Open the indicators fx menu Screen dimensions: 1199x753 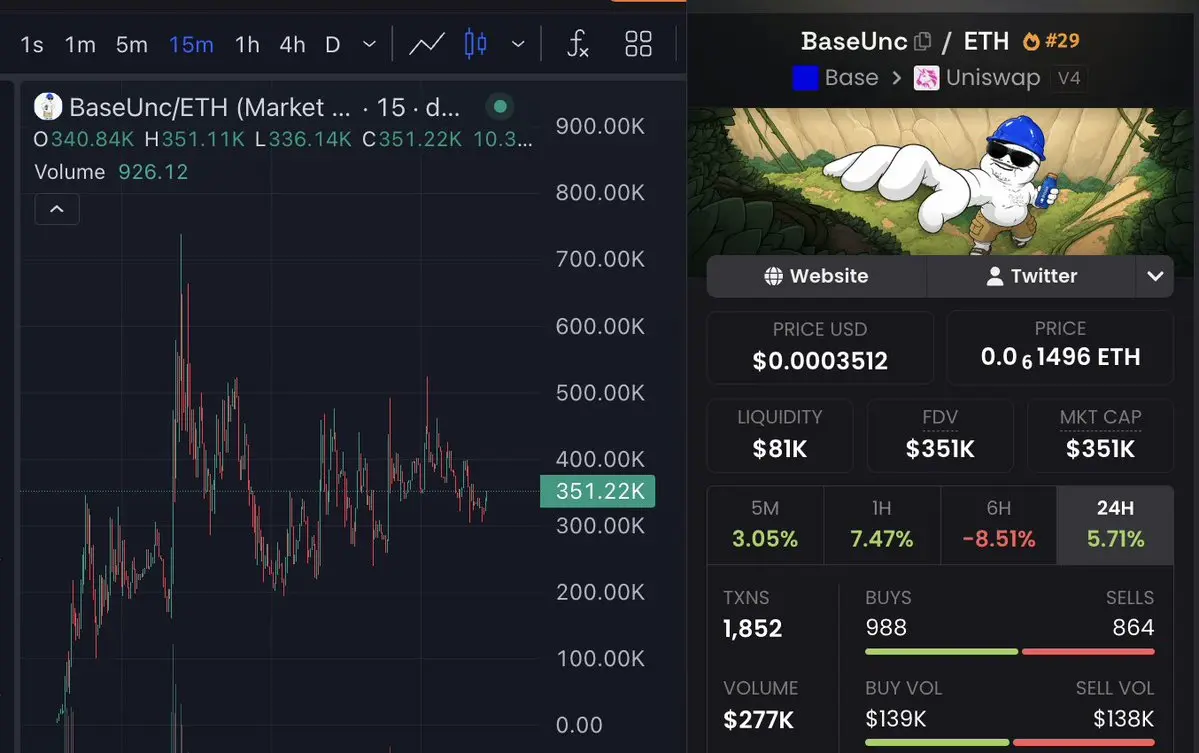click(x=578, y=44)
